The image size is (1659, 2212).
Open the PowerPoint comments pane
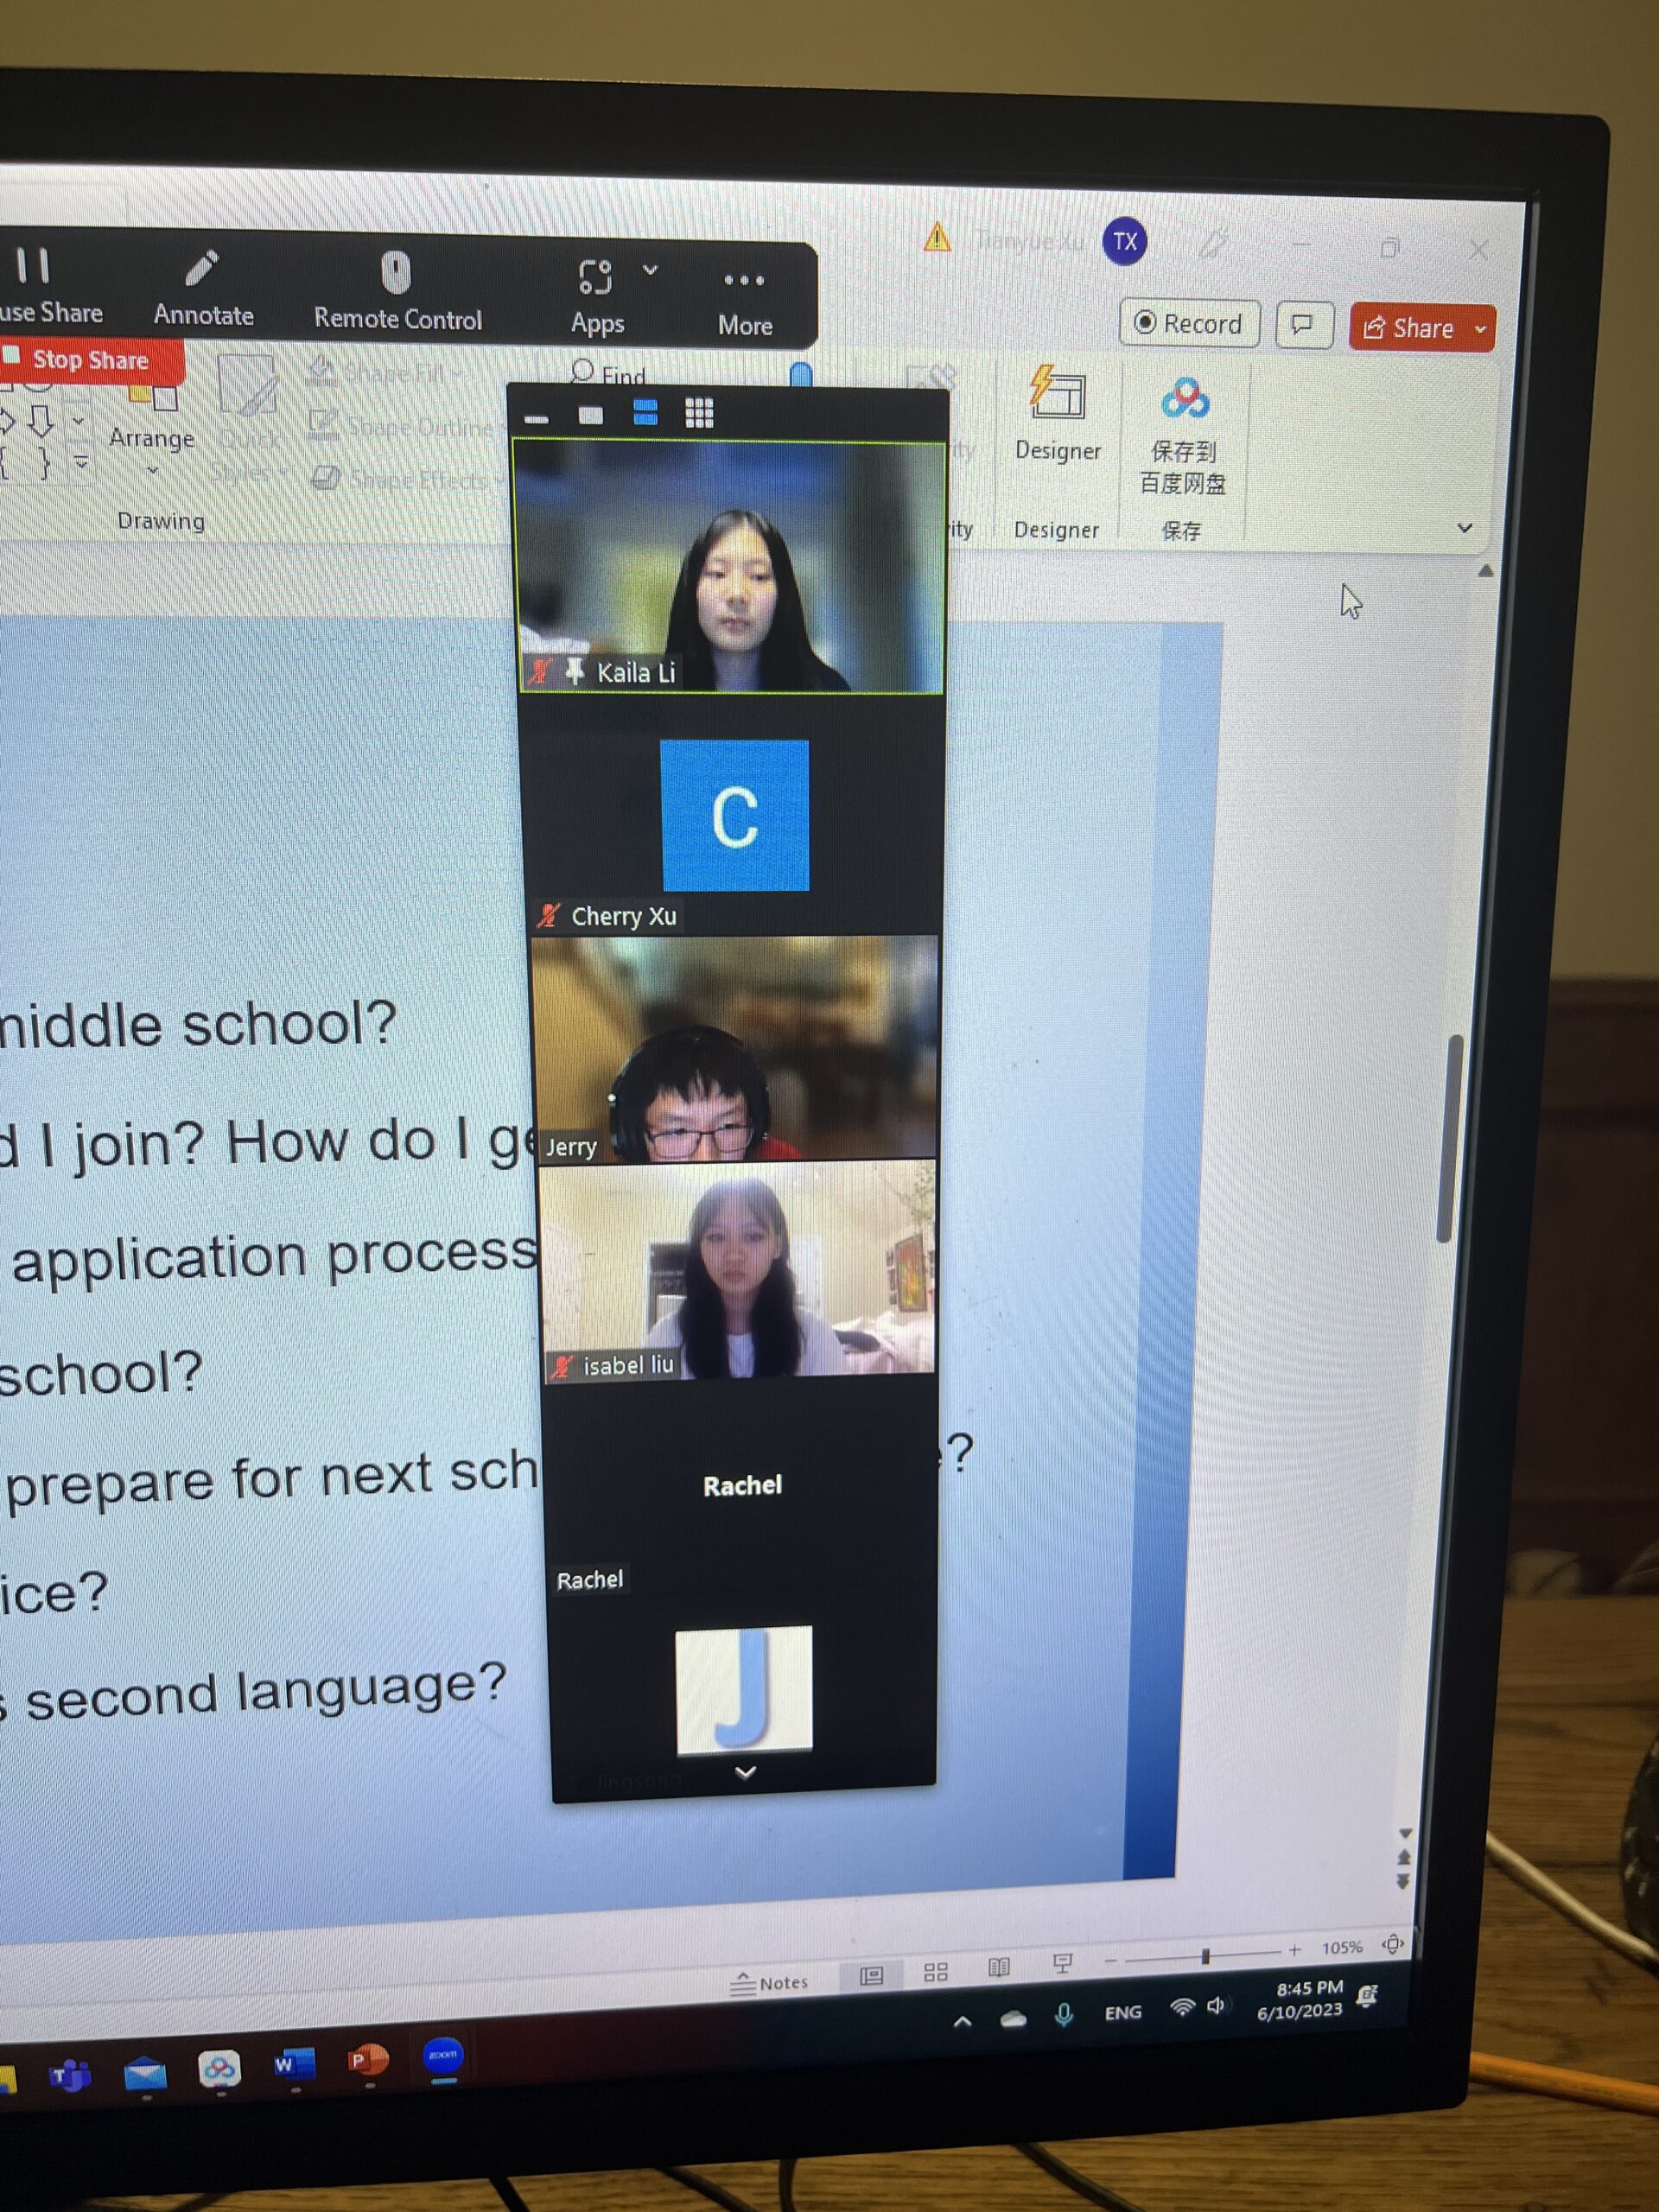pyautogui.click(x=1303, y=325)
